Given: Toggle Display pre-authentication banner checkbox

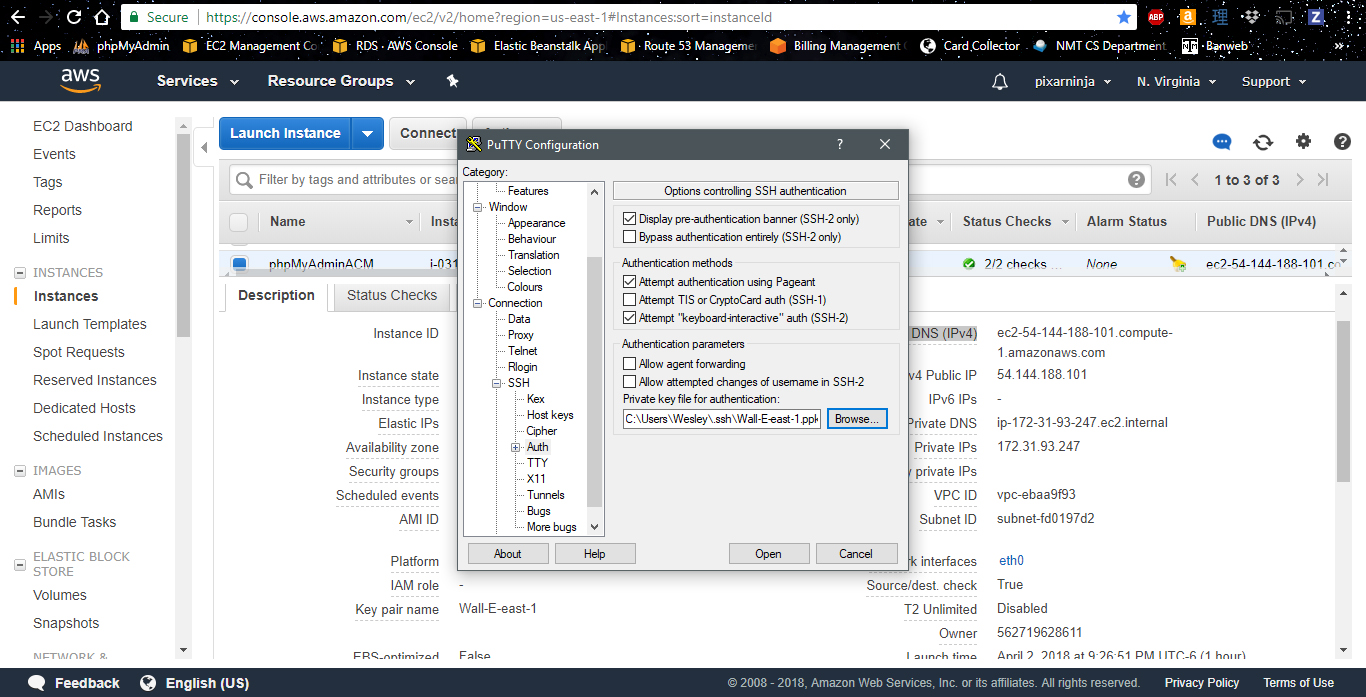Looking at the screenshot, I should (x=629, y=219).
